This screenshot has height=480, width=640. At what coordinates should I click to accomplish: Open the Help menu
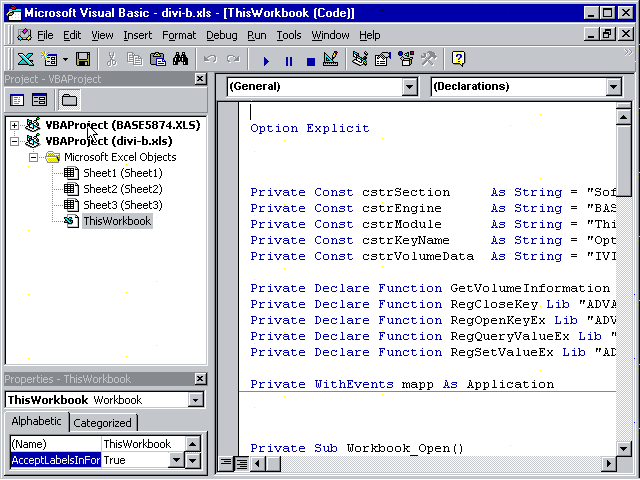pyautogui.click(x=369, y=36)
